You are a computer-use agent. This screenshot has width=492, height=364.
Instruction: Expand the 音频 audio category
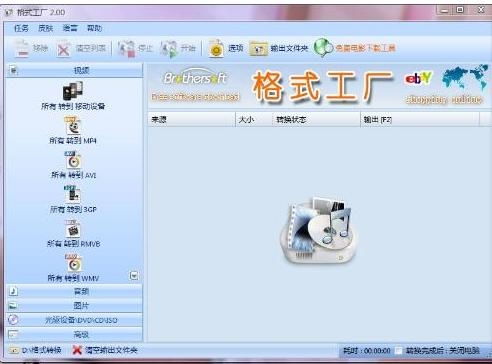(74, 291)
